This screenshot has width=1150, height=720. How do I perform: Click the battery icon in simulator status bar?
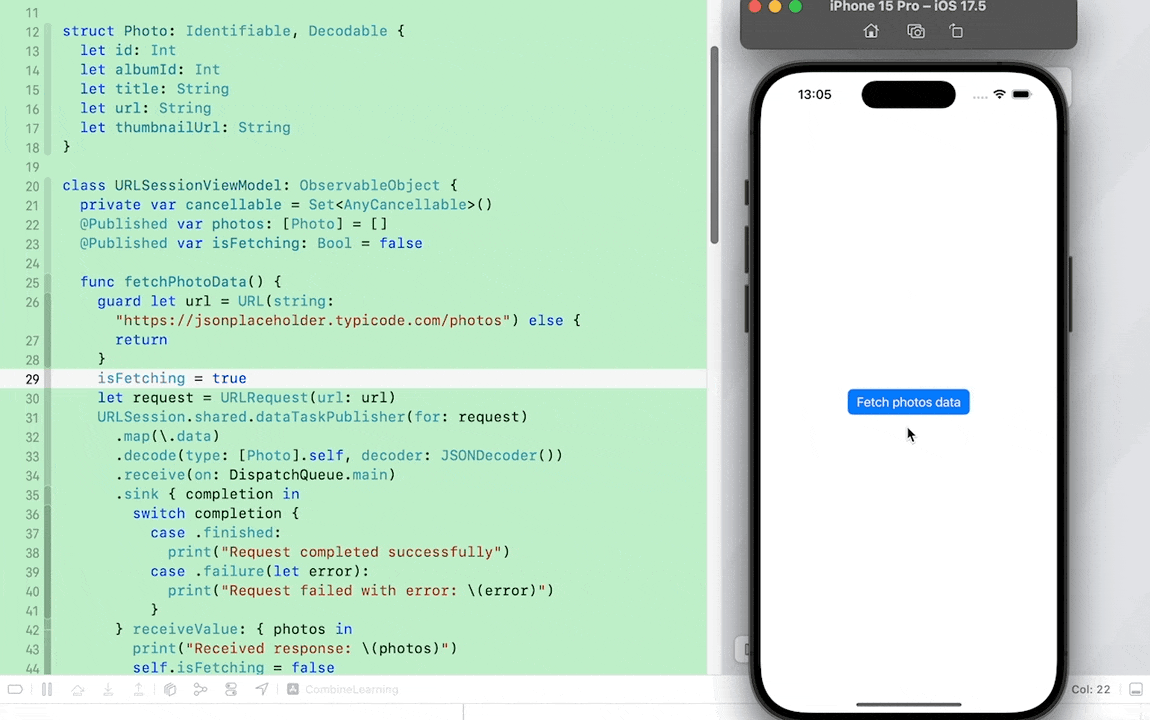click(x=1021, y=95)
